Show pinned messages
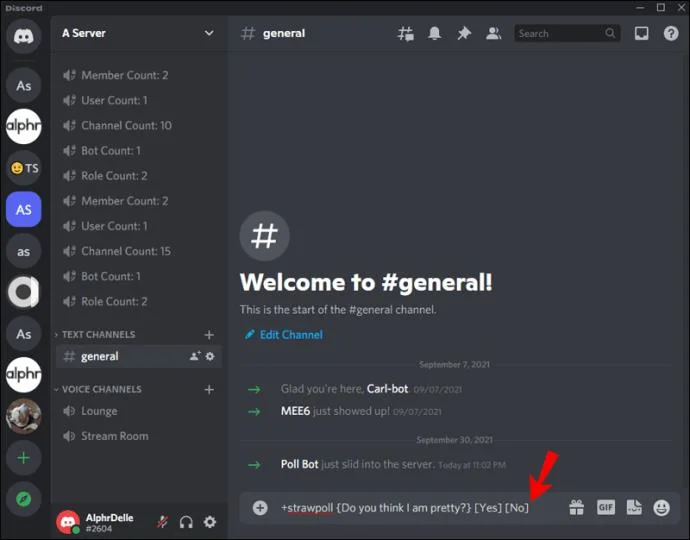The height and width of the screenshot is (540, 690). pos(464,33)
